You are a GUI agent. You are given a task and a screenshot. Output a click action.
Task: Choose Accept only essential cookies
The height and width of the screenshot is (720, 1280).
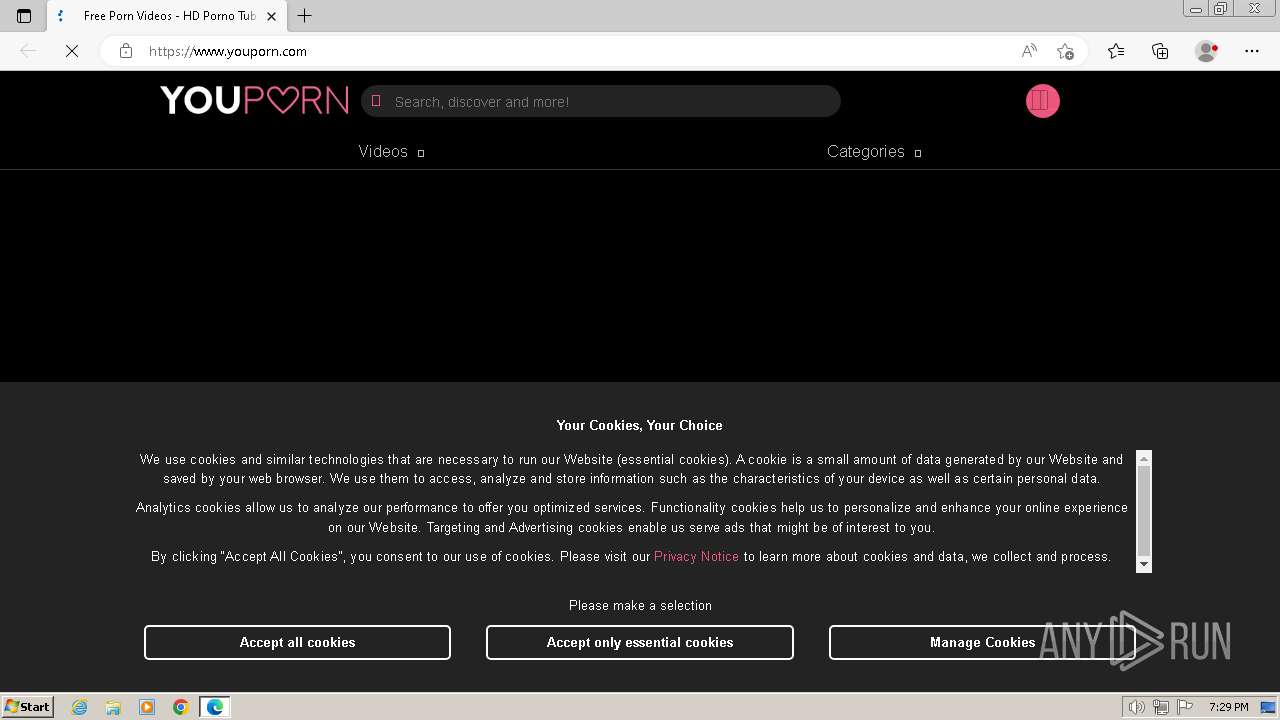pyautogui.click(x=640, y=642)
